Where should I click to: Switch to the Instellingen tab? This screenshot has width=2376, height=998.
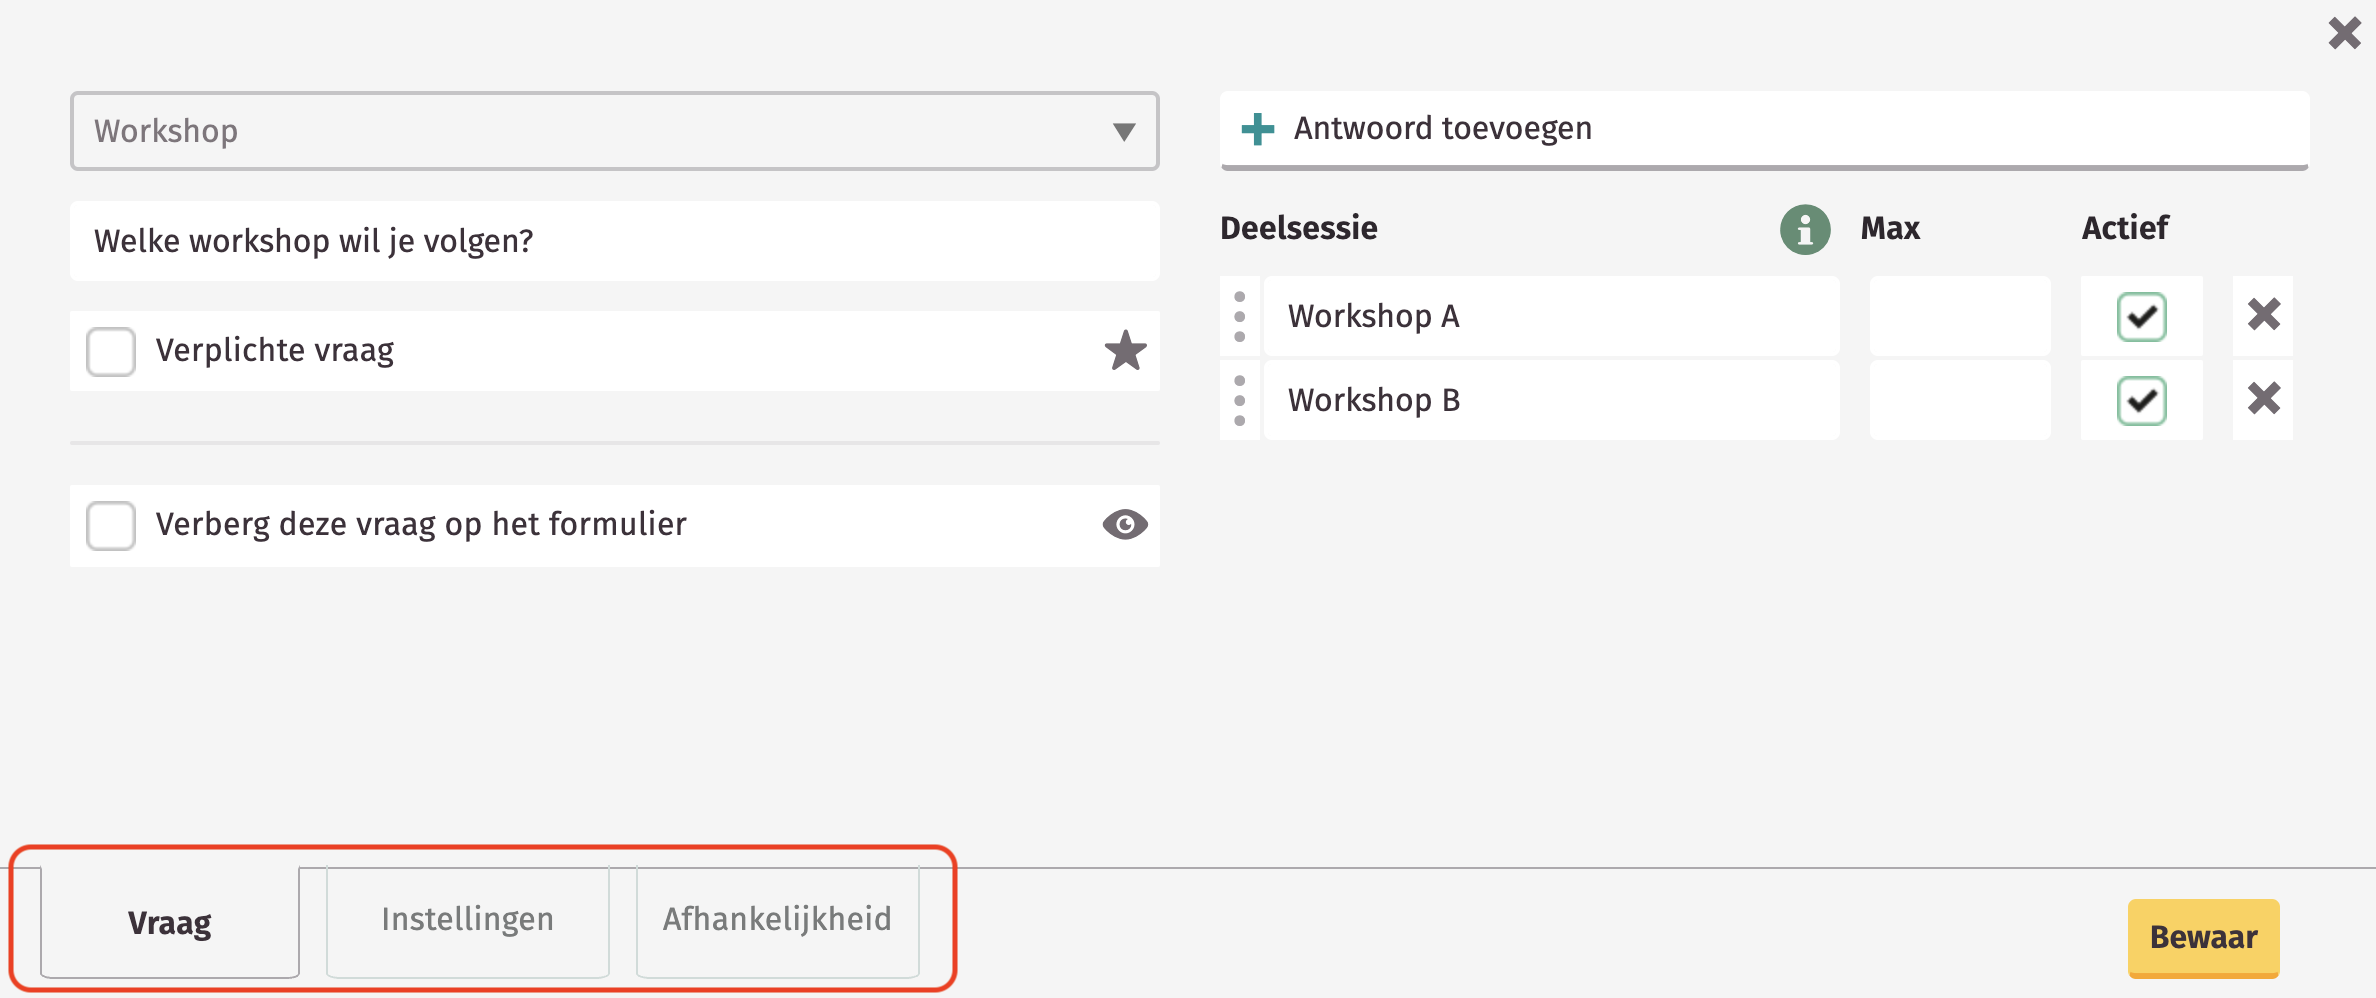[467, 920]
